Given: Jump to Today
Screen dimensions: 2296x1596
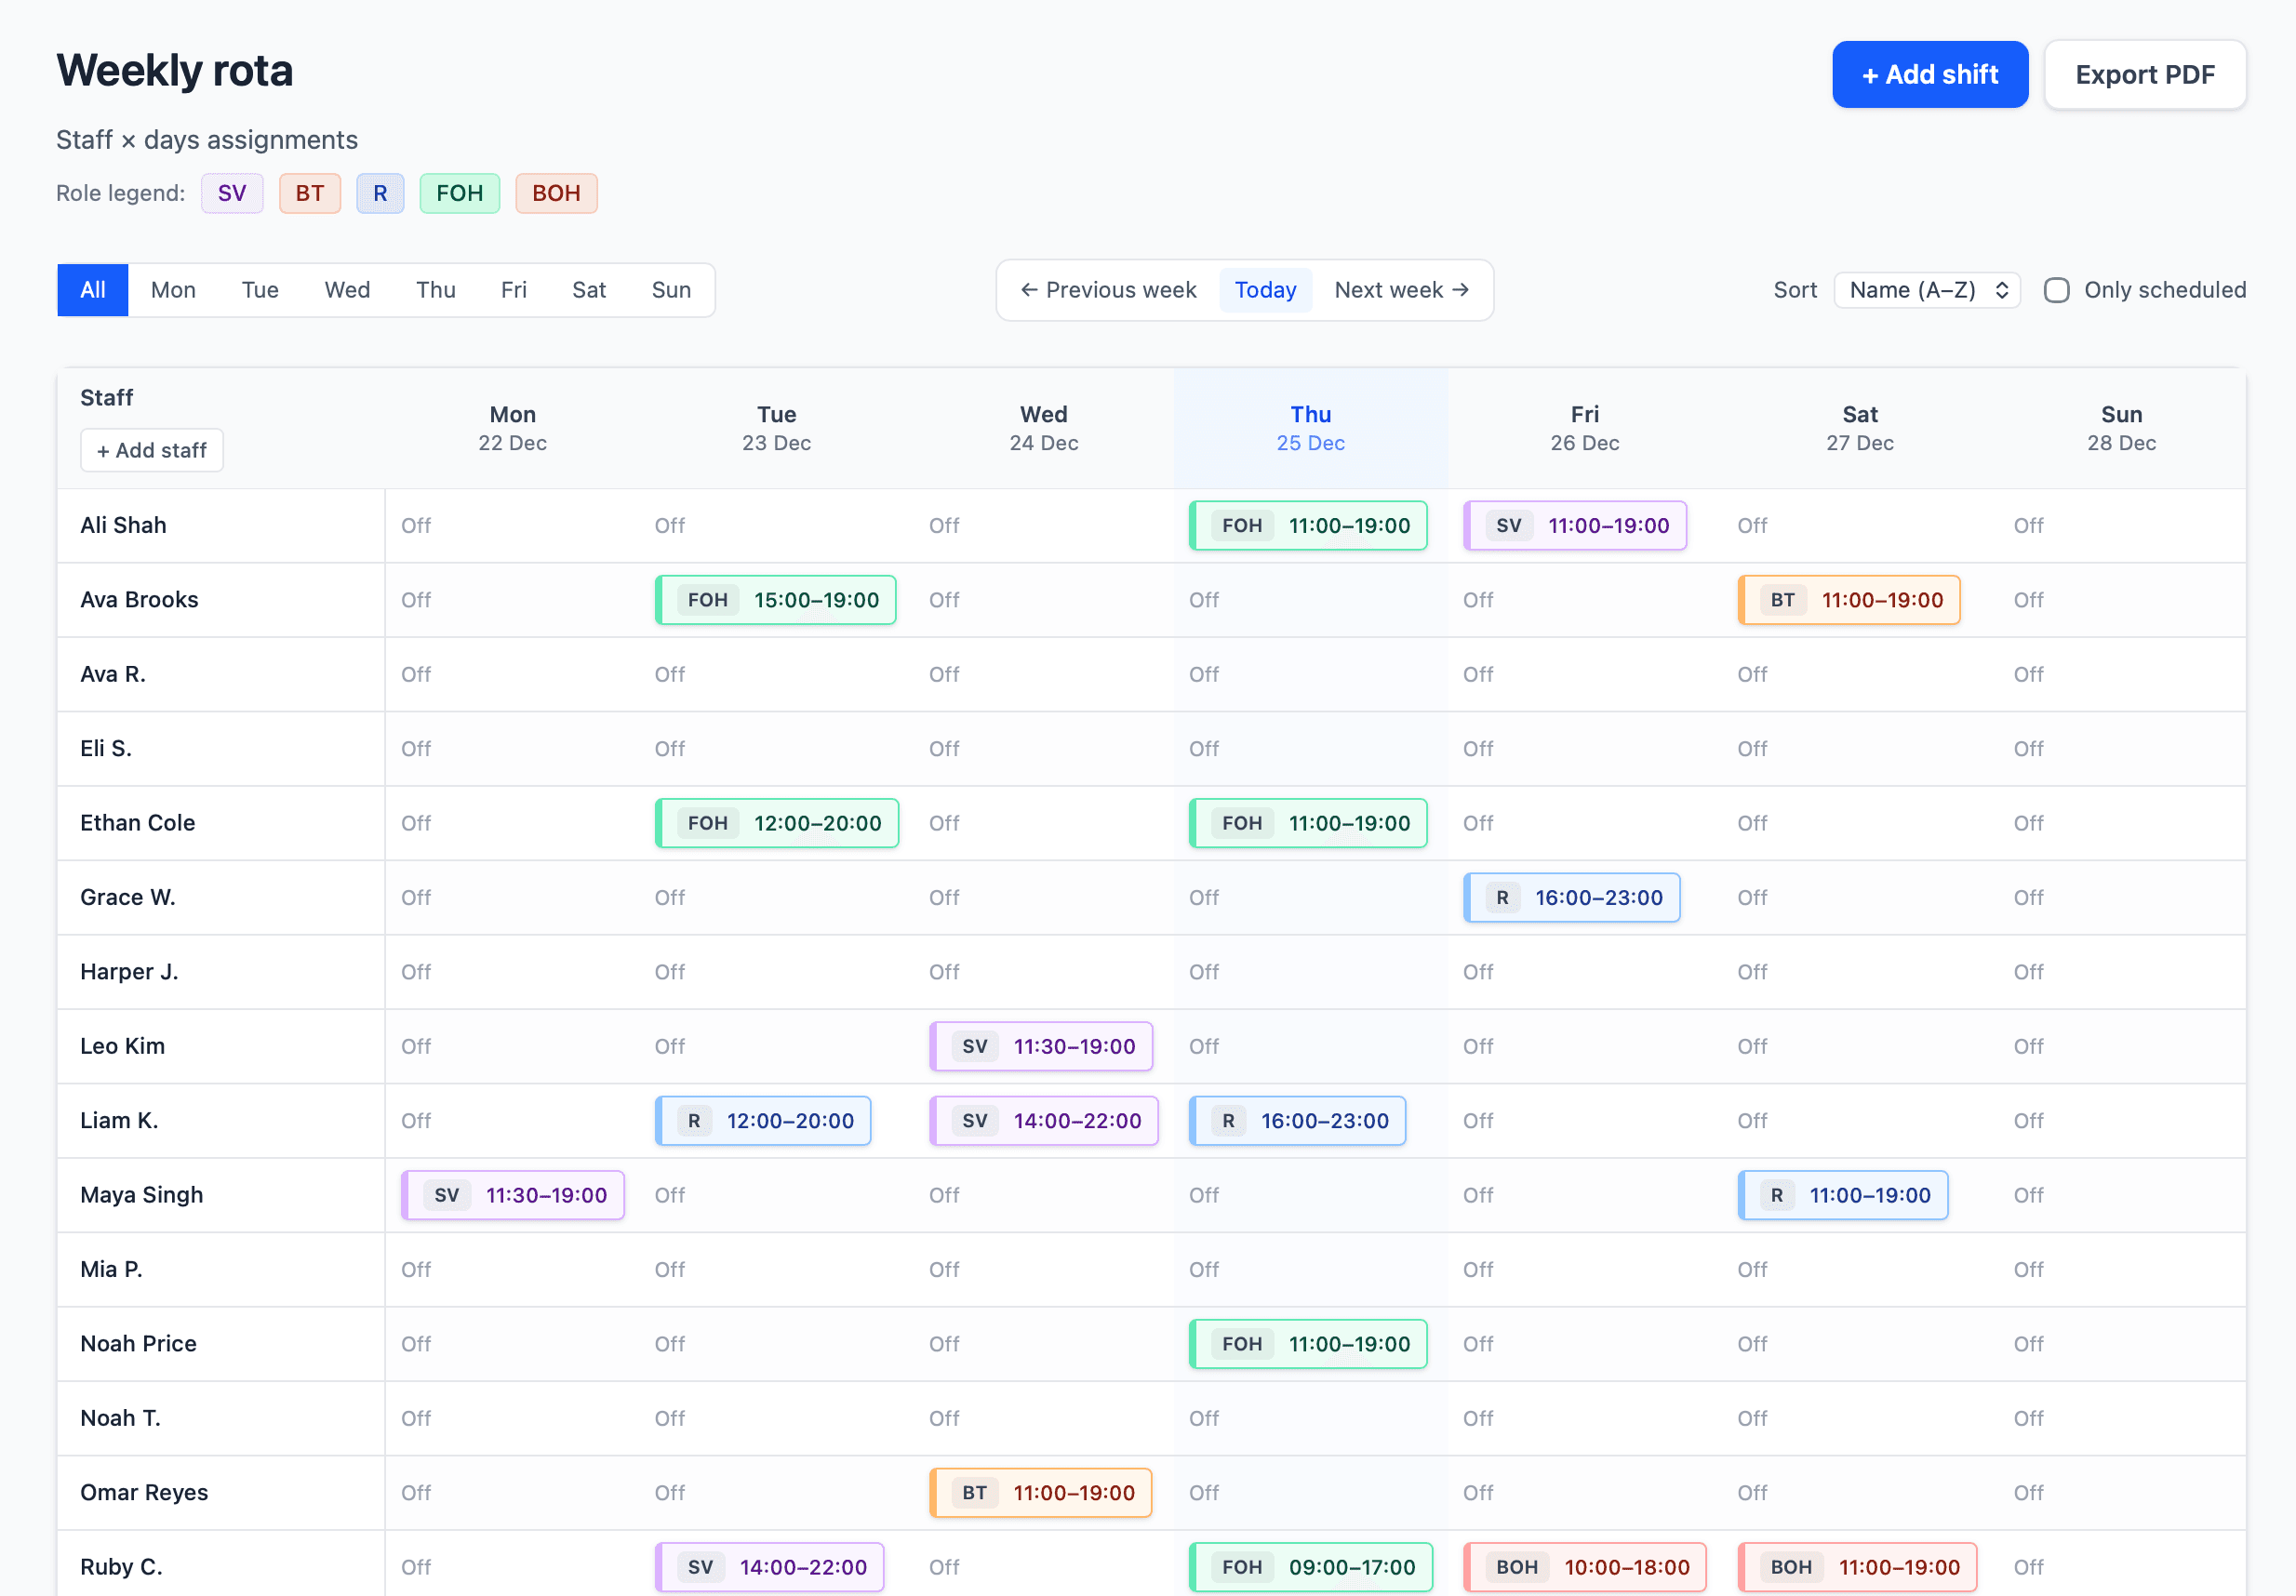Looking at the screenshot, I should tap(1265, 290).
